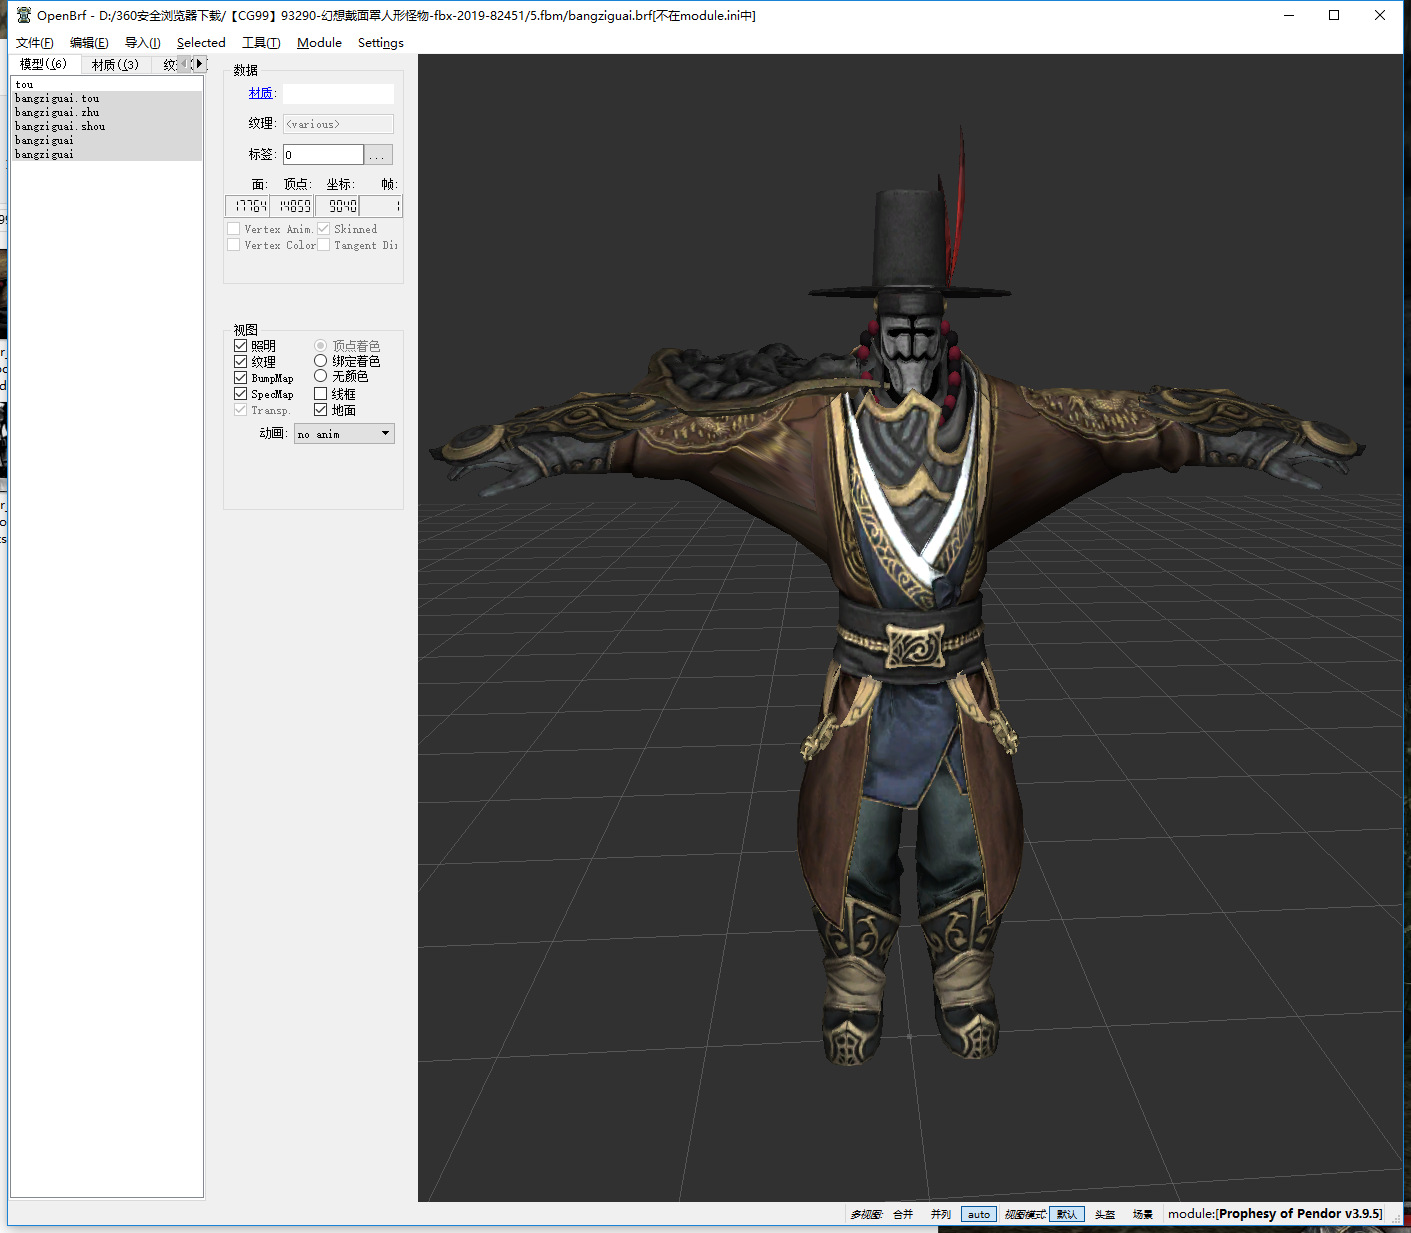Open the Selected menu
This screenshot has height=1233, width=1411.
click(201, 43)
